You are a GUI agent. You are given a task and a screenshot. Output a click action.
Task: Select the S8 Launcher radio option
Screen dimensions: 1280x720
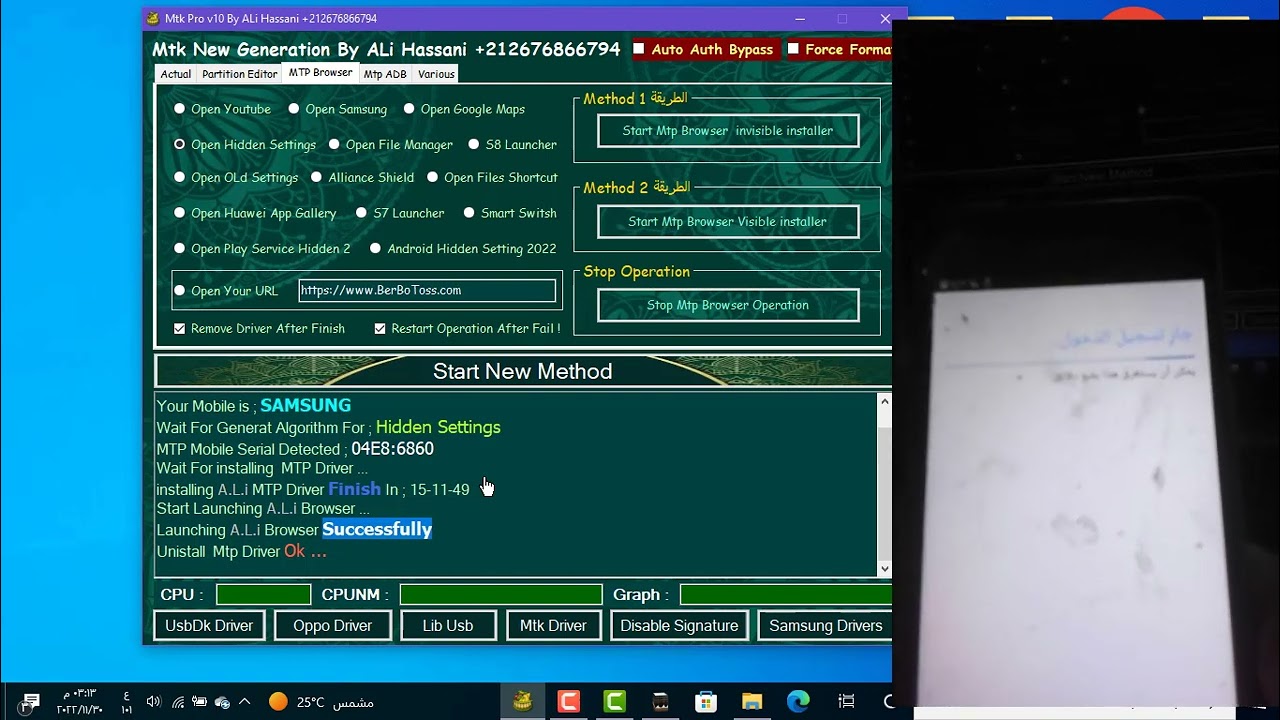pos(474,144)
